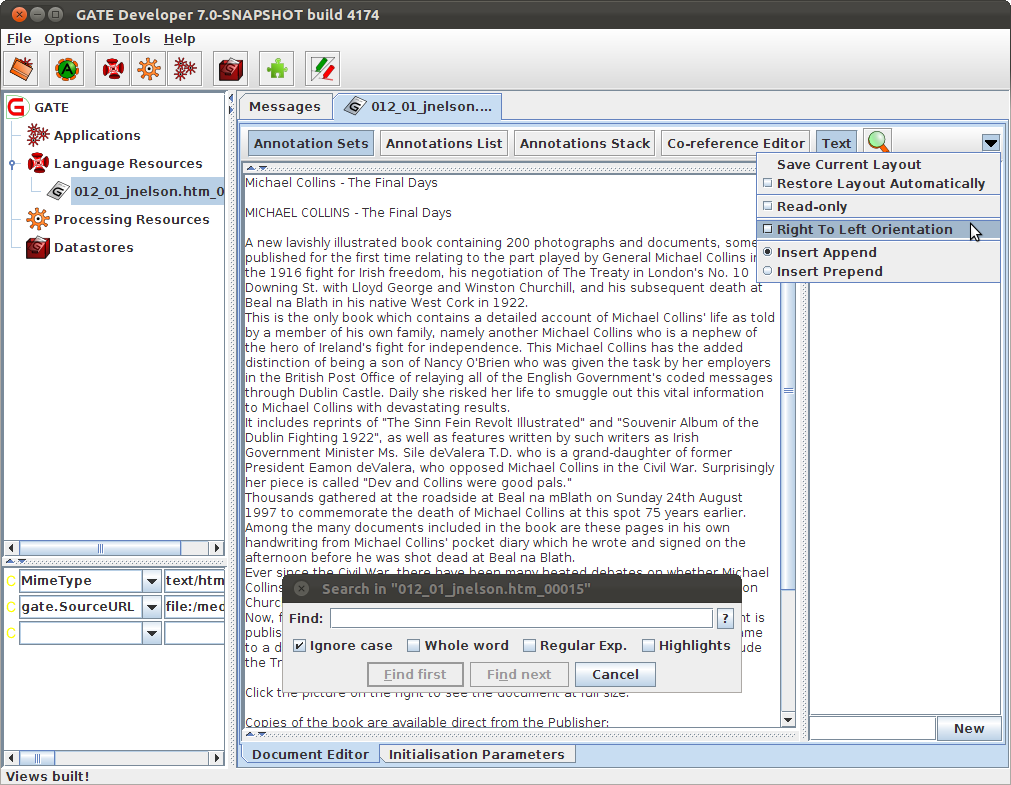The height and width of the screenshot is (785, 1011).
Task: Click the new language resource toolbar icon
Action: click(x=113, y=69)
